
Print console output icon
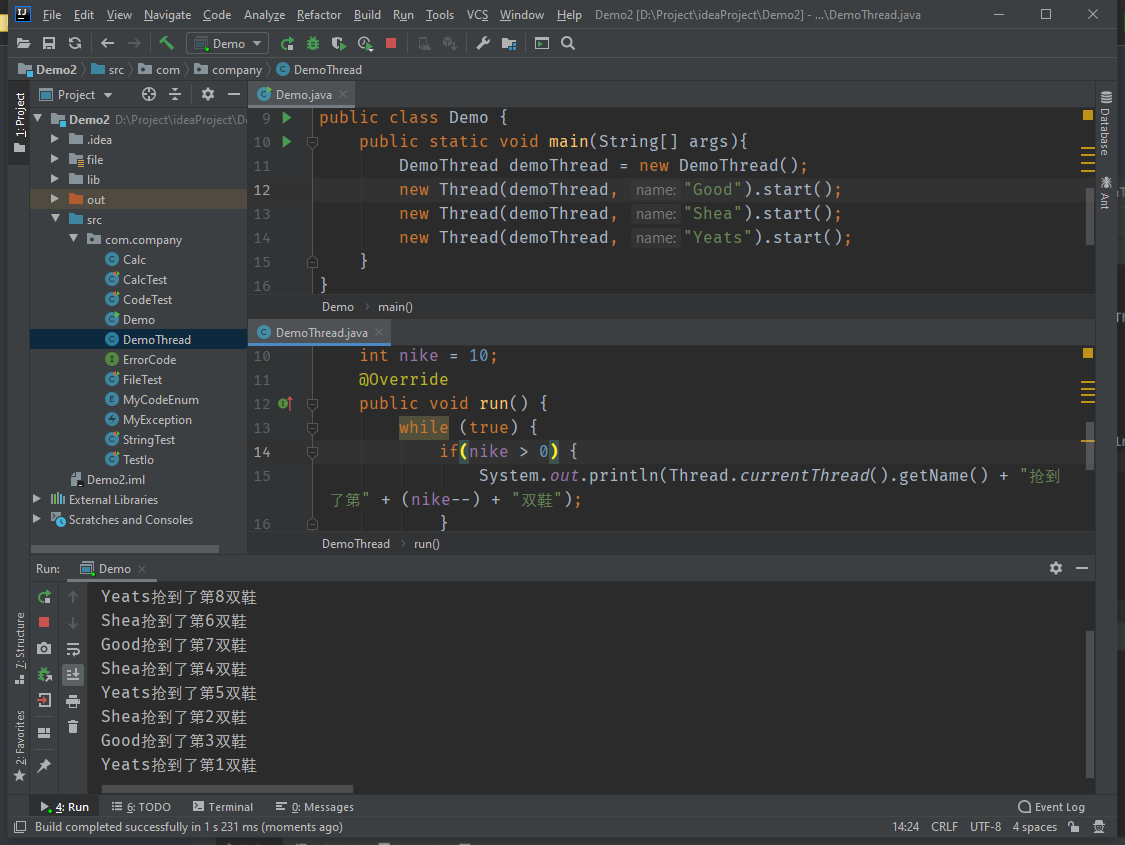73,701
